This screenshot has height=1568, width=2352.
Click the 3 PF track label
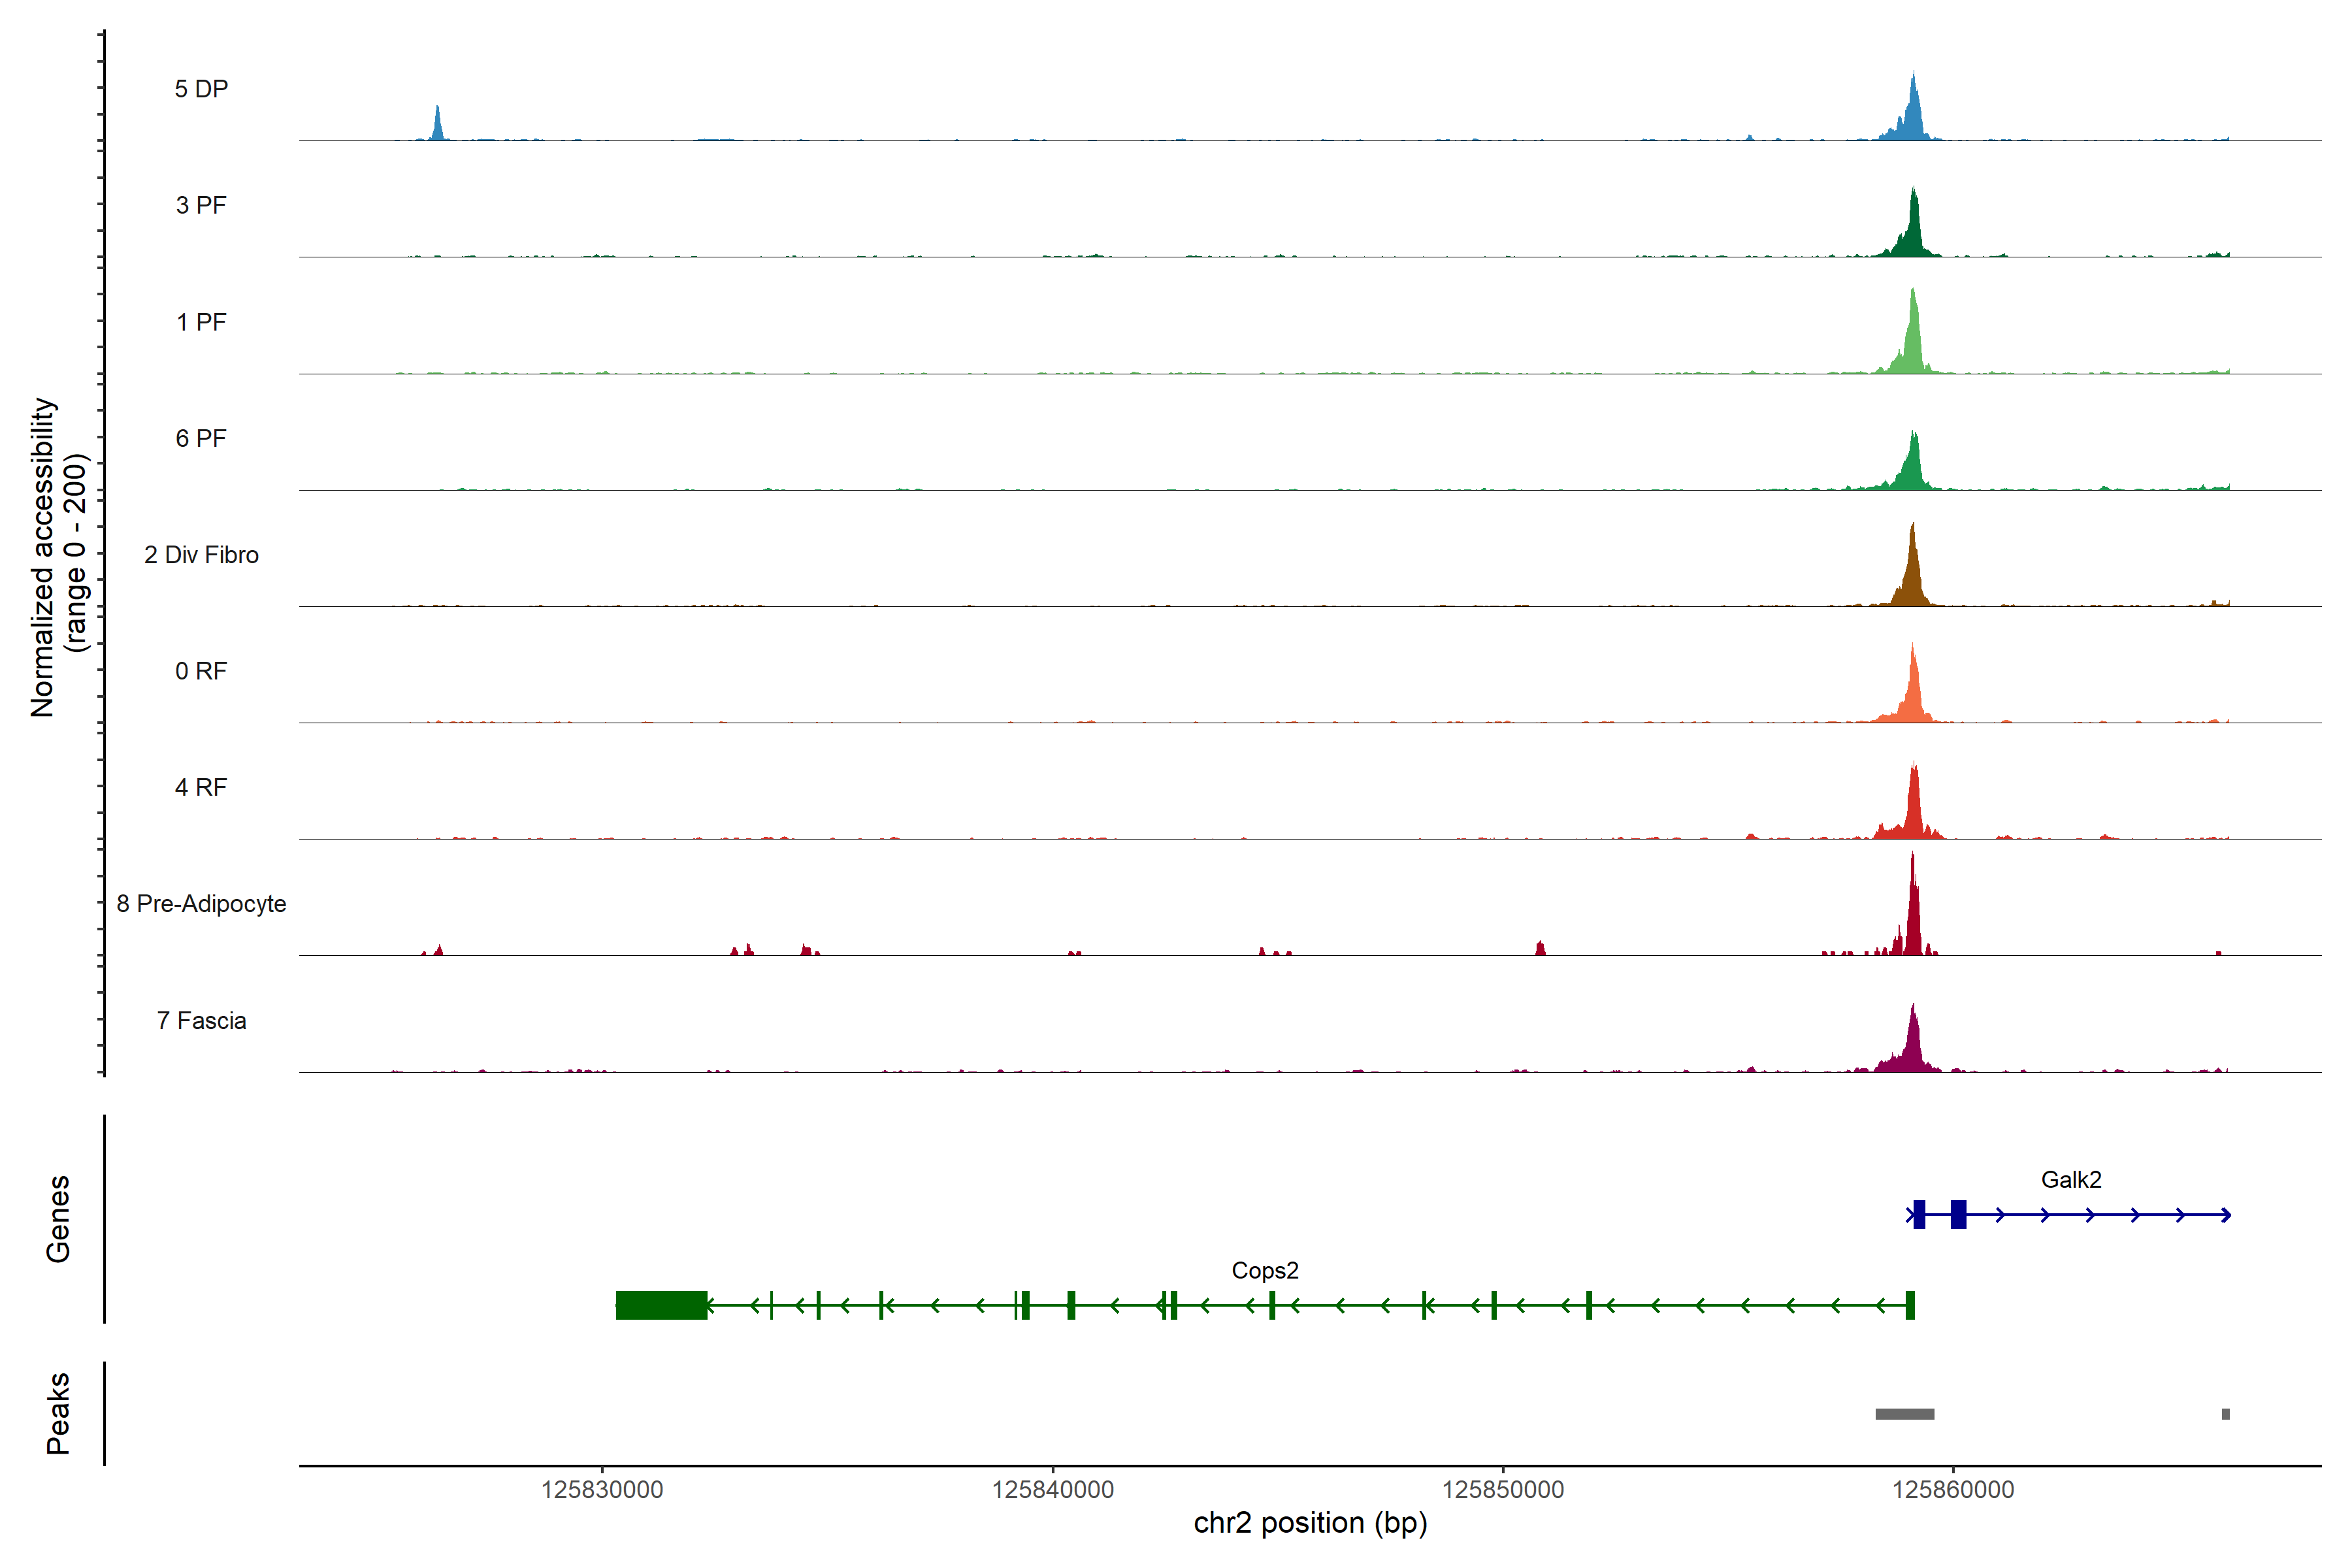pyautogui.click(x=201, y=205)
